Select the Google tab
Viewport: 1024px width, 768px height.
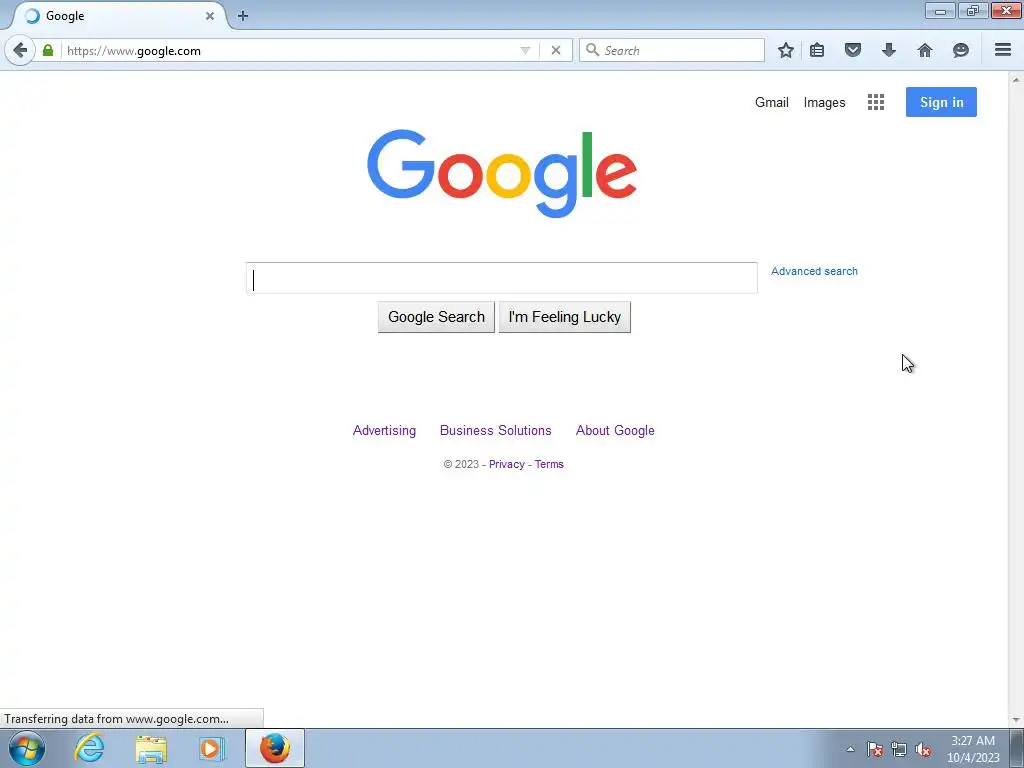point(118,16)
